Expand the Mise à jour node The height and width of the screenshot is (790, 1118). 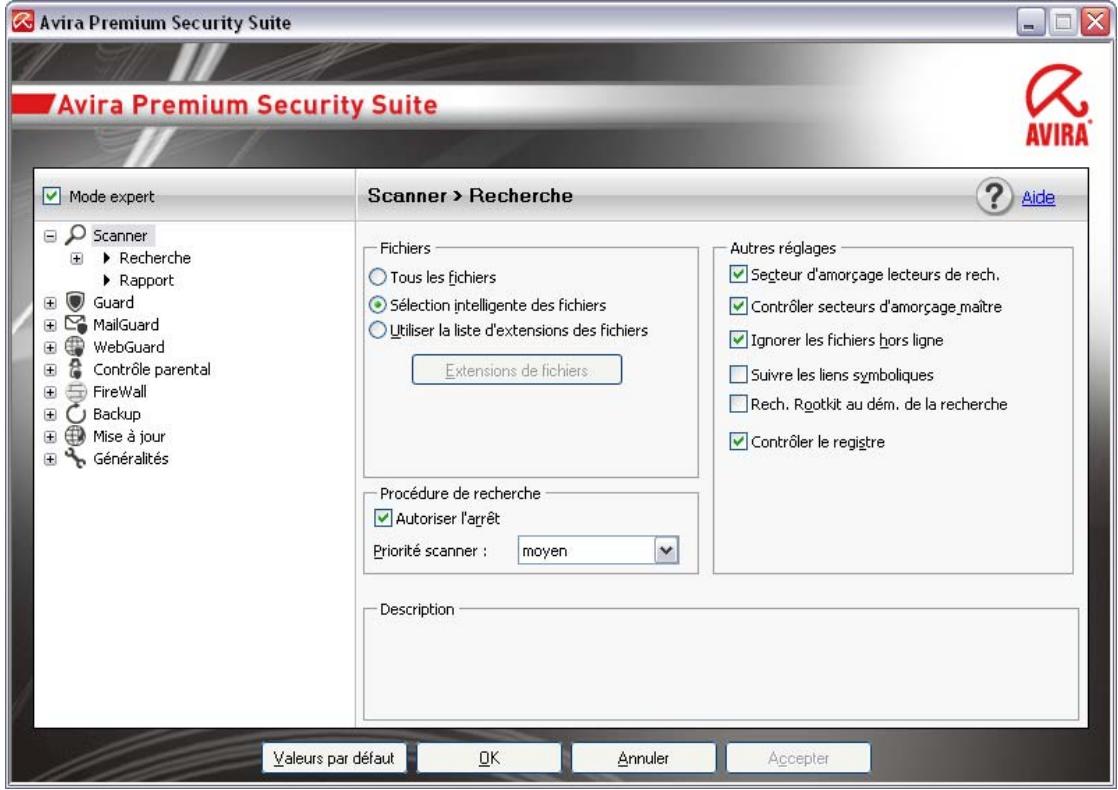(x=50, y=436)
